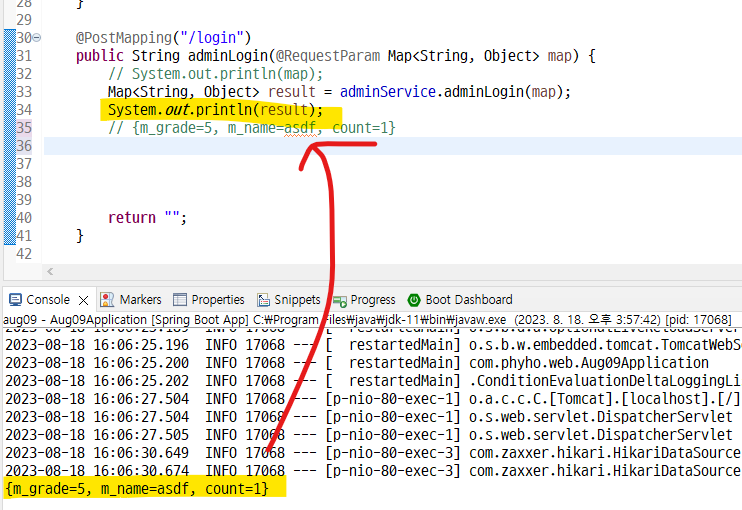Click the Console tab icon
Viewport: 742px width, 510px height.
(x=15, y=299)
